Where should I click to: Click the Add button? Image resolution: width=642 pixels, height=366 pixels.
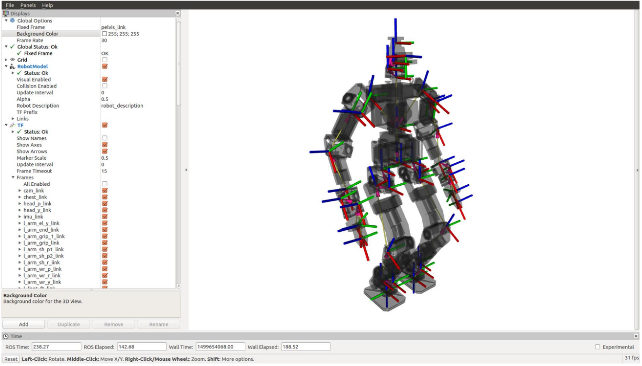23,324
